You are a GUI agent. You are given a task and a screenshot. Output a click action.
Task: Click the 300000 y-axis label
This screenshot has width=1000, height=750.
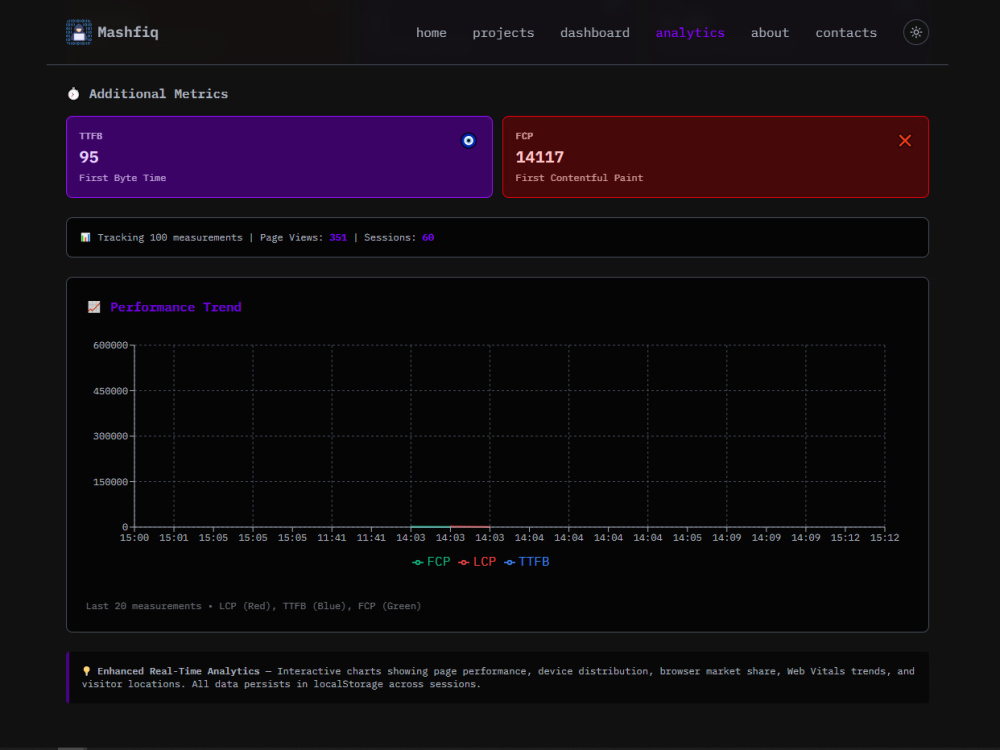tap(110, 436)
